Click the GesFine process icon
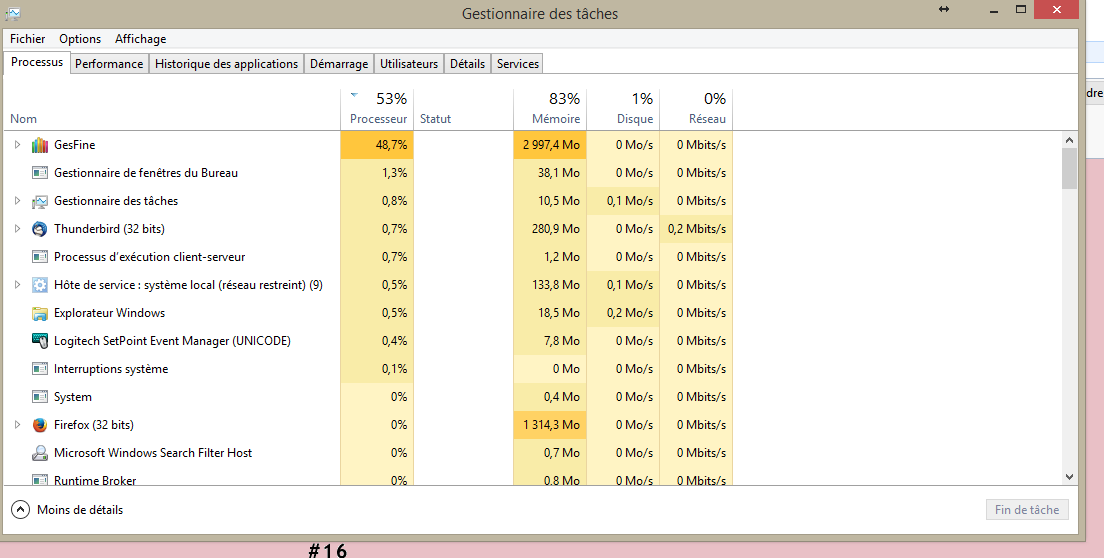 point(40,145)
